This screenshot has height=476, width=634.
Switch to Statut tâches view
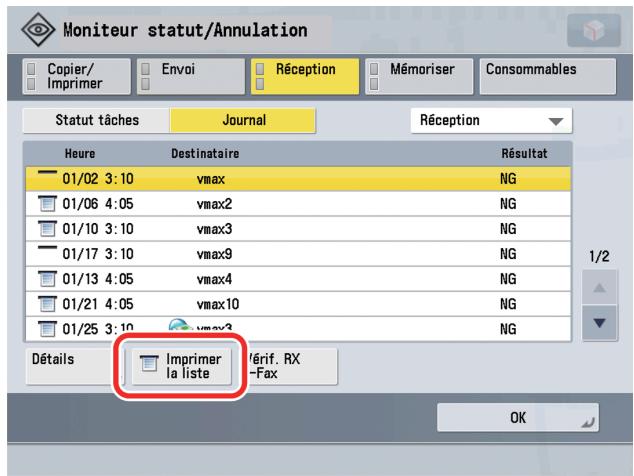[97, 120]
